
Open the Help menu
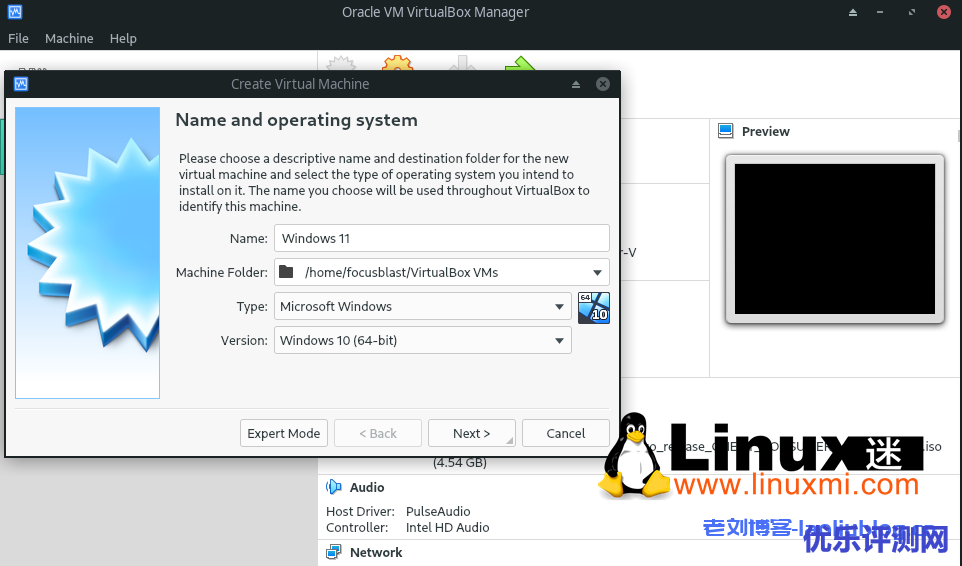[x=123, y=38]
